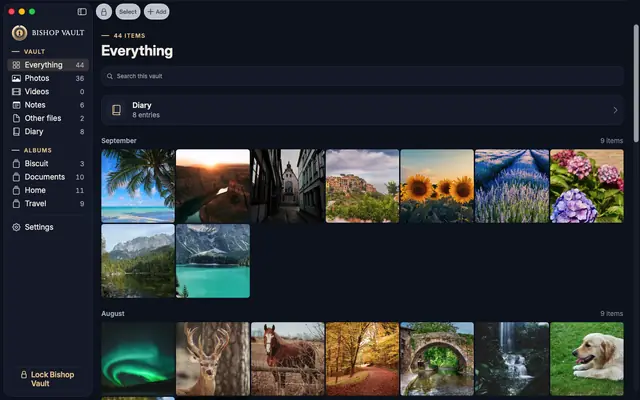Click the lock icon in toolbar
This screenshot has width=640, height=400.
click(x=104, y=12)
